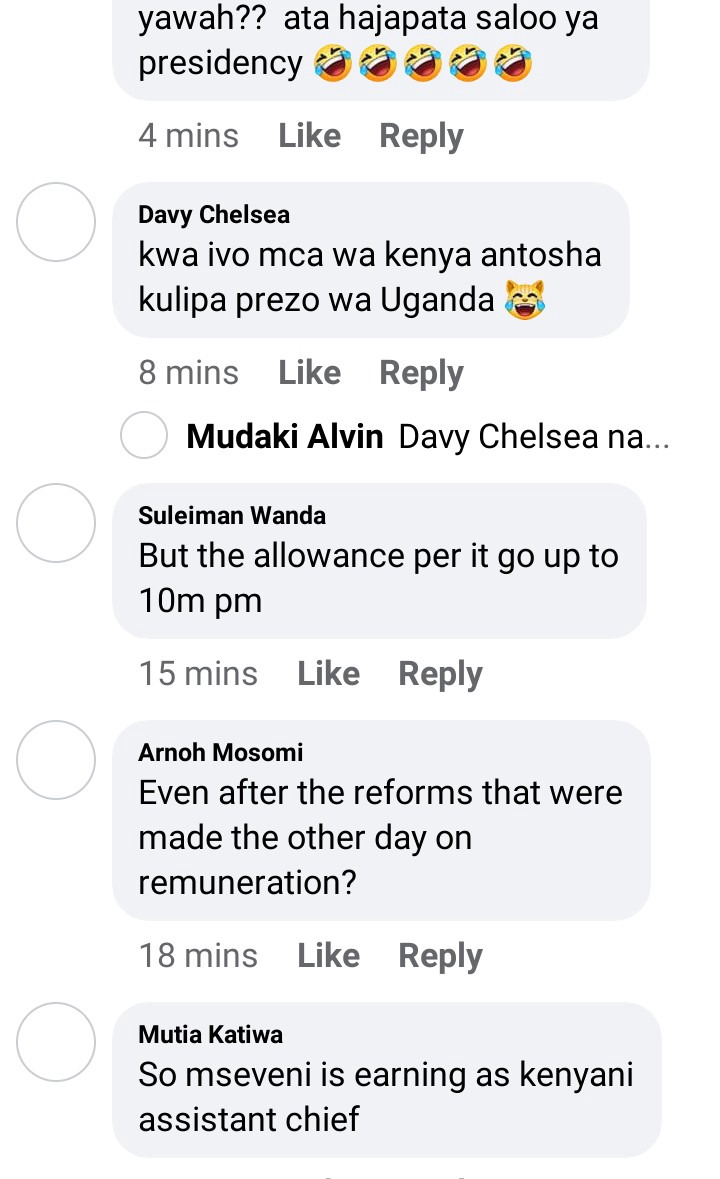This screenshot has height=1179, width=720.
Task: Open Arnoh Mosomi's profile avatar
Action: 56,759
